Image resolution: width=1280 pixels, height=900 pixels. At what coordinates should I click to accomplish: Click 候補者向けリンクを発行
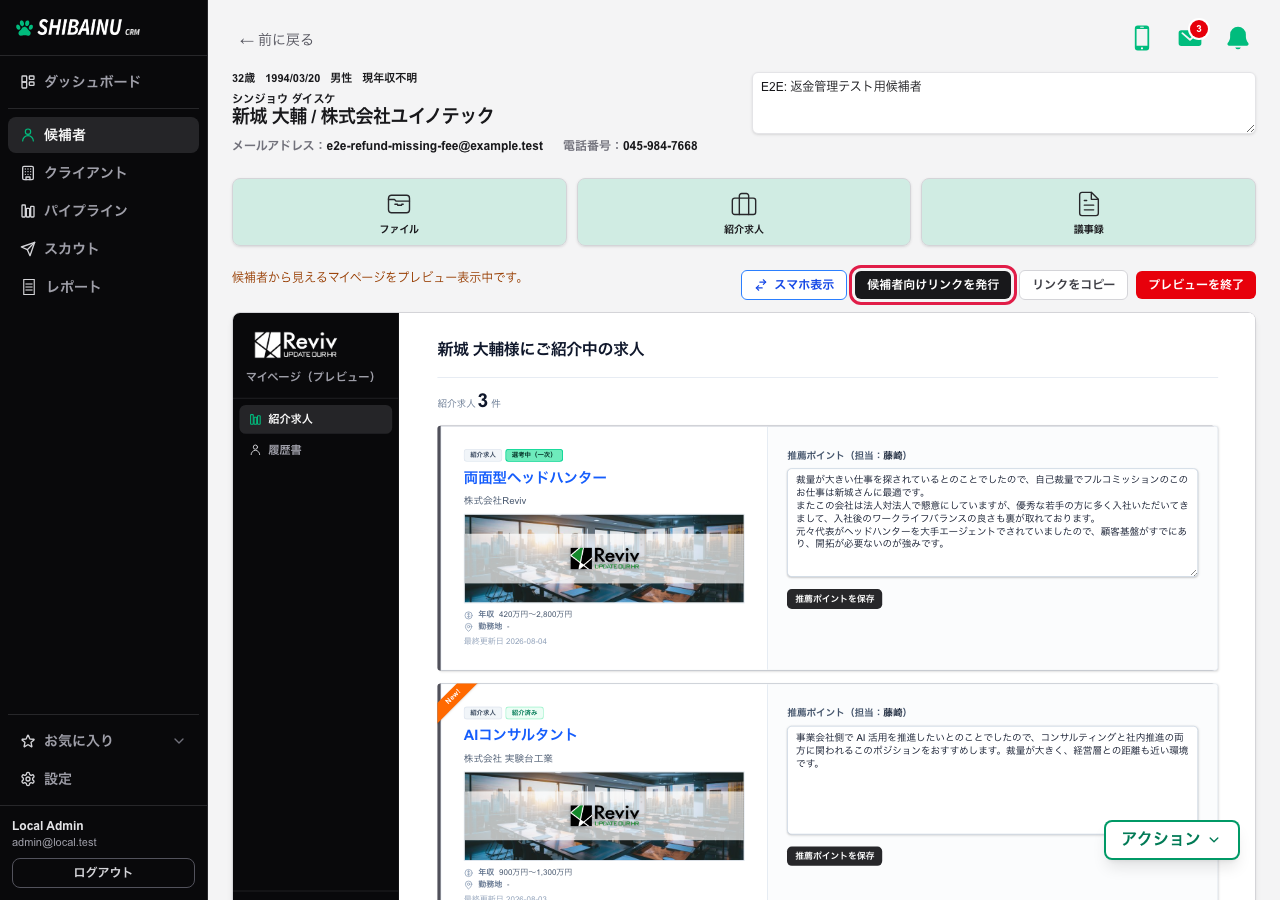(x=933, y=285)
